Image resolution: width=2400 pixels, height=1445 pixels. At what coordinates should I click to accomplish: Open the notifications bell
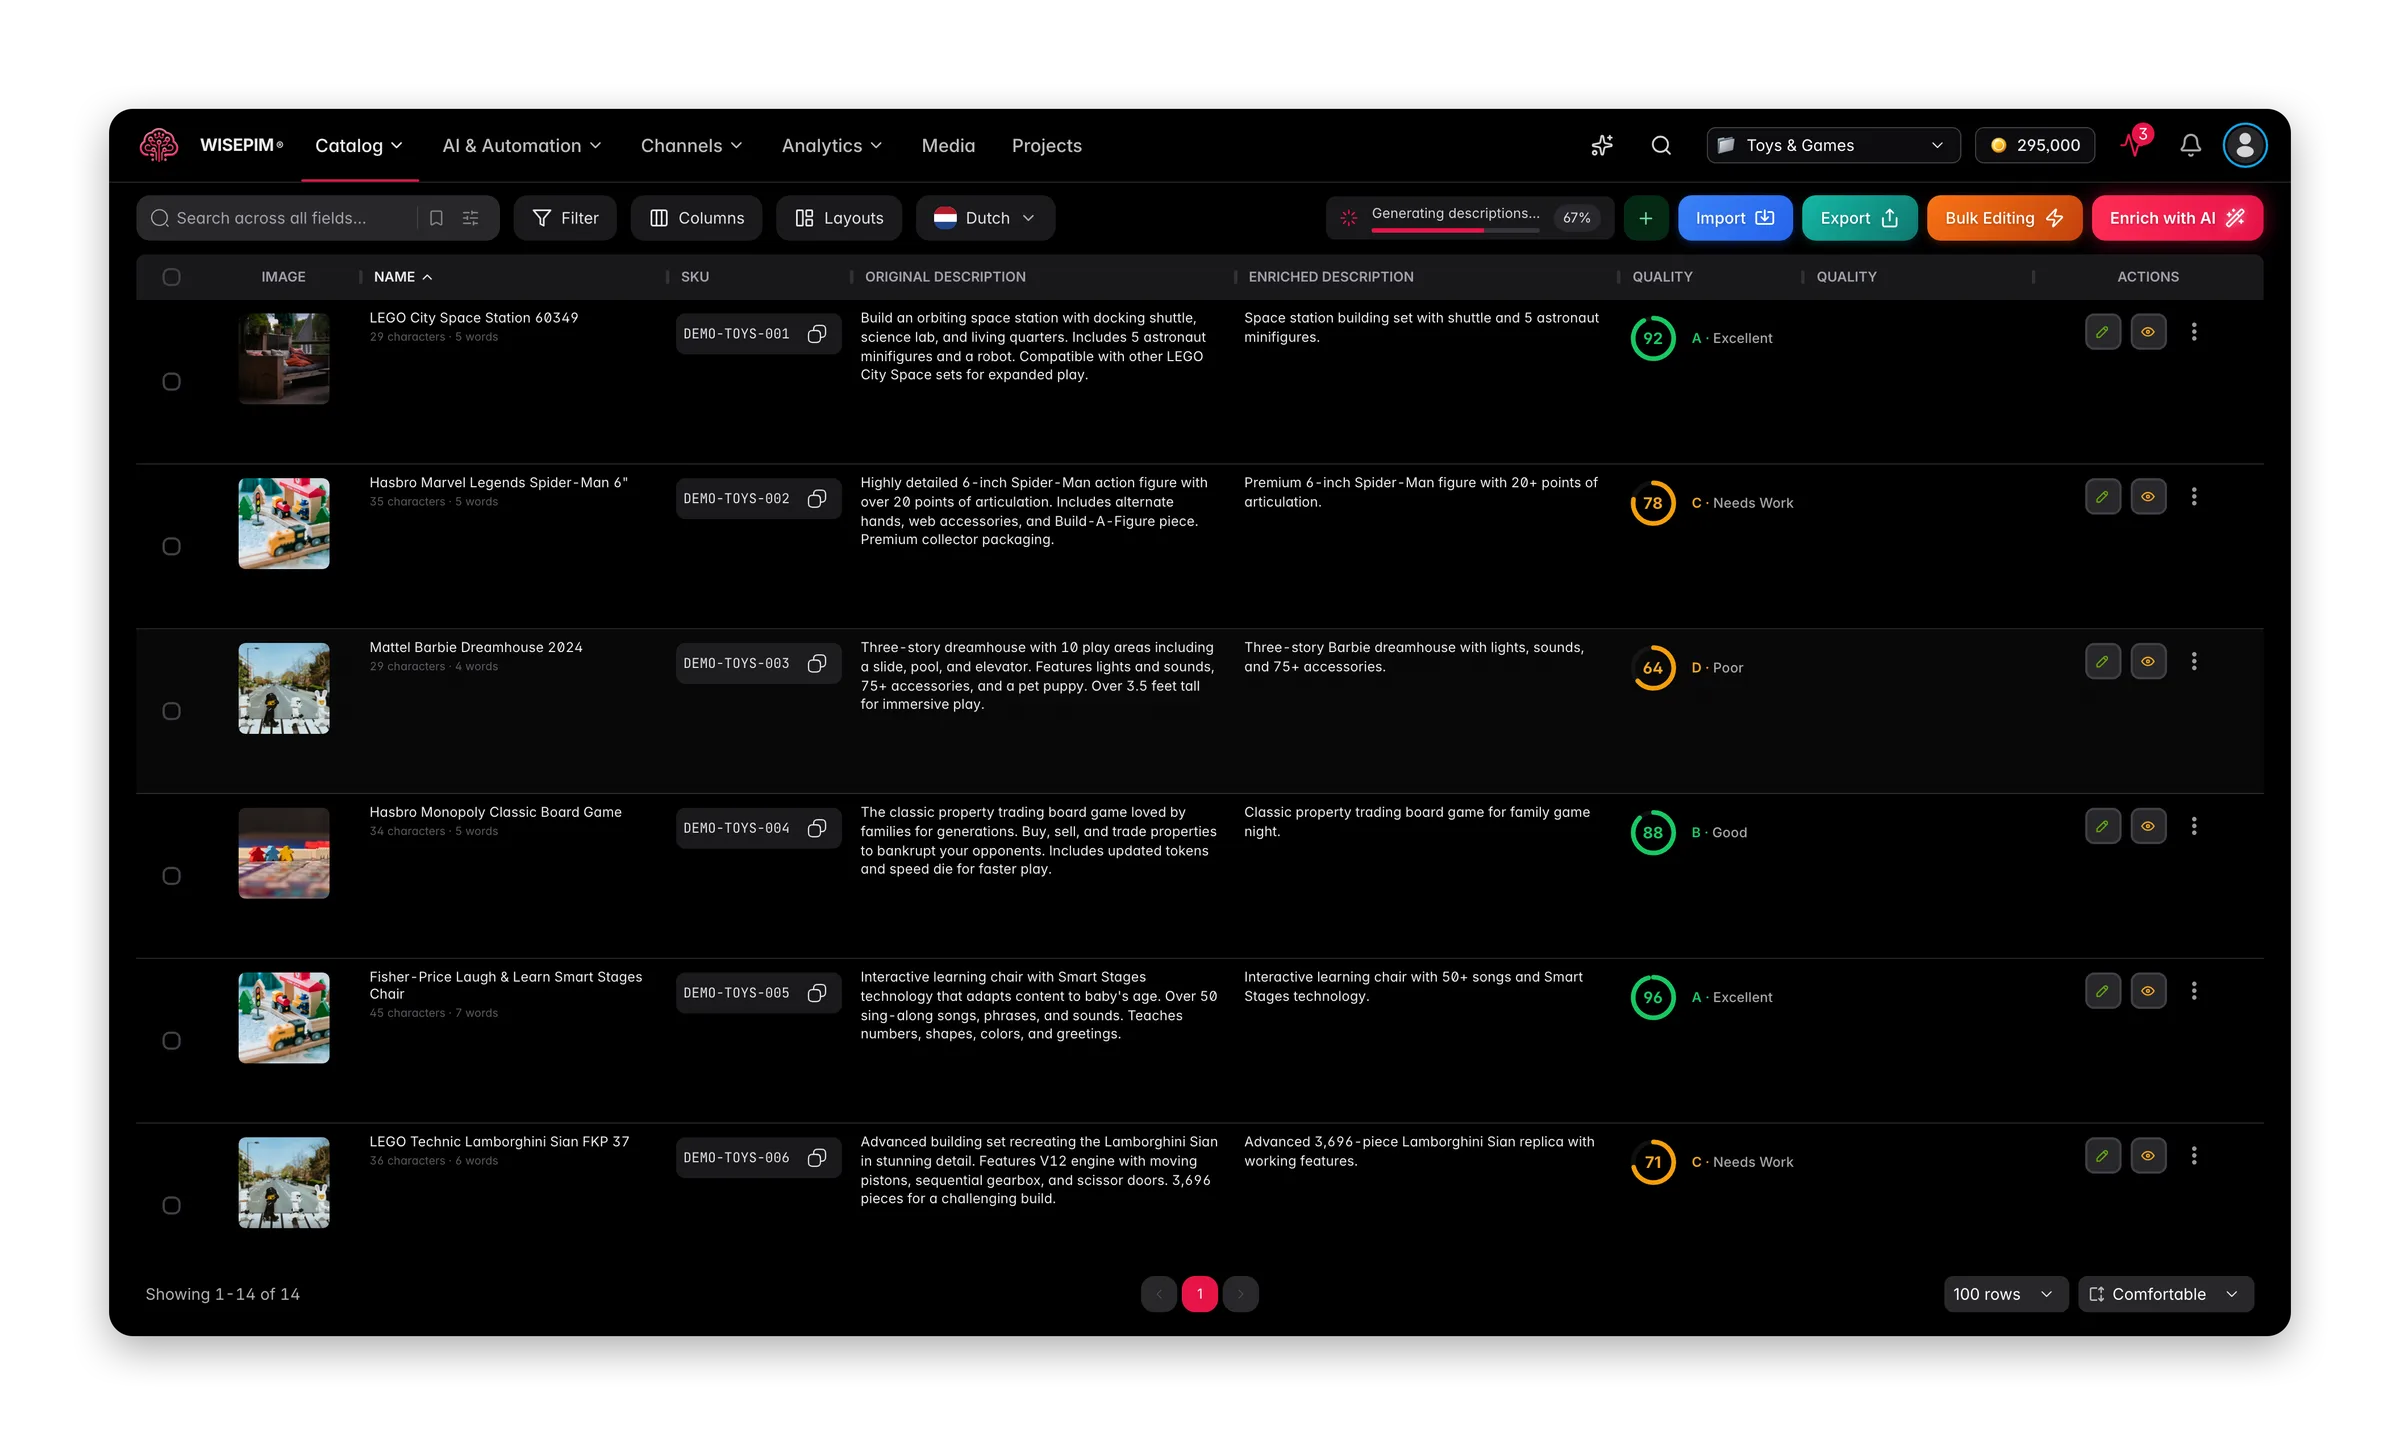point(2190,146)
